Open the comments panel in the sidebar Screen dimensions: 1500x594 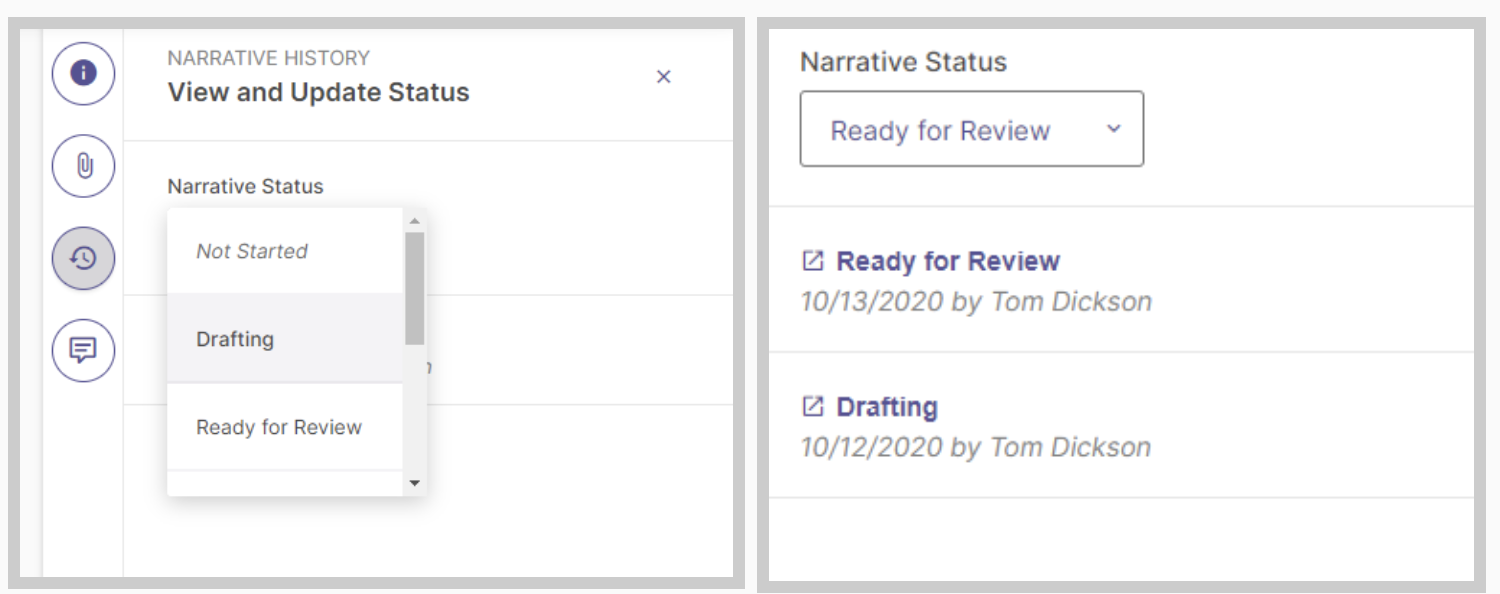click(x=83, y=350)
